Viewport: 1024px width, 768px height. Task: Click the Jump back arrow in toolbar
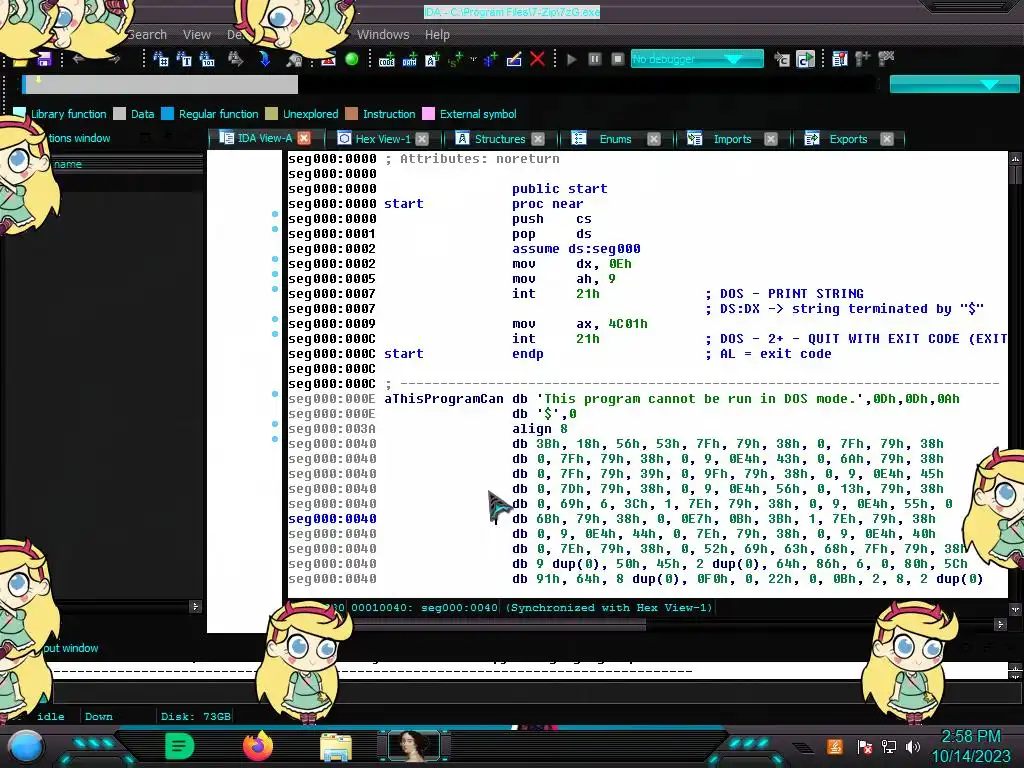[78, 59]
